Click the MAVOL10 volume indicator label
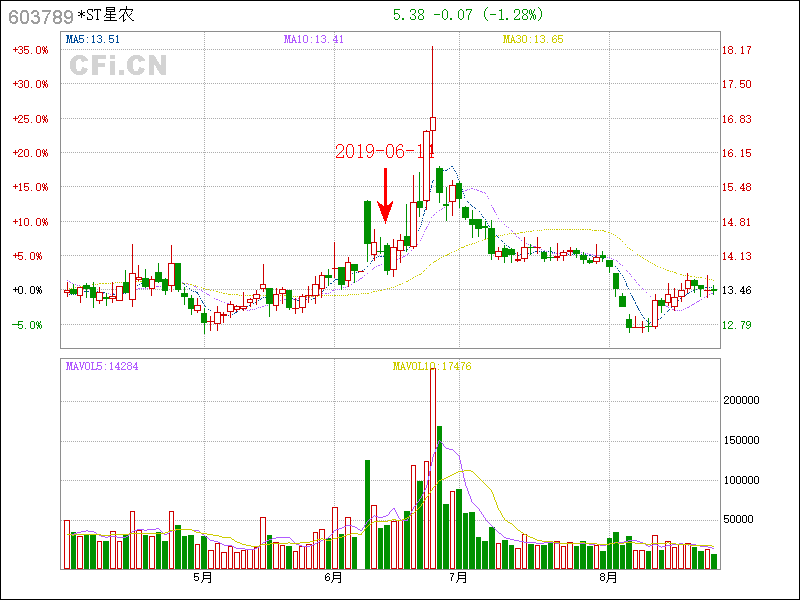 431,366
